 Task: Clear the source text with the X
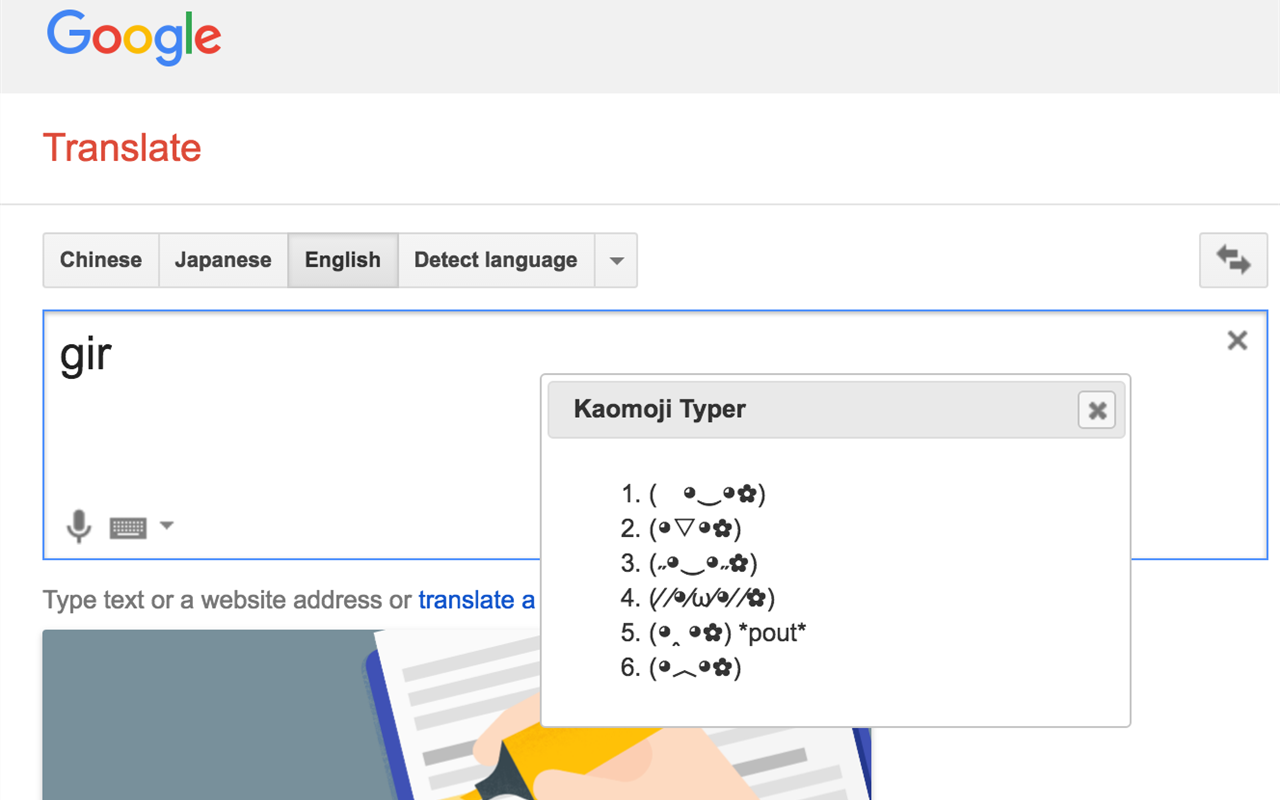(1237, 341)
